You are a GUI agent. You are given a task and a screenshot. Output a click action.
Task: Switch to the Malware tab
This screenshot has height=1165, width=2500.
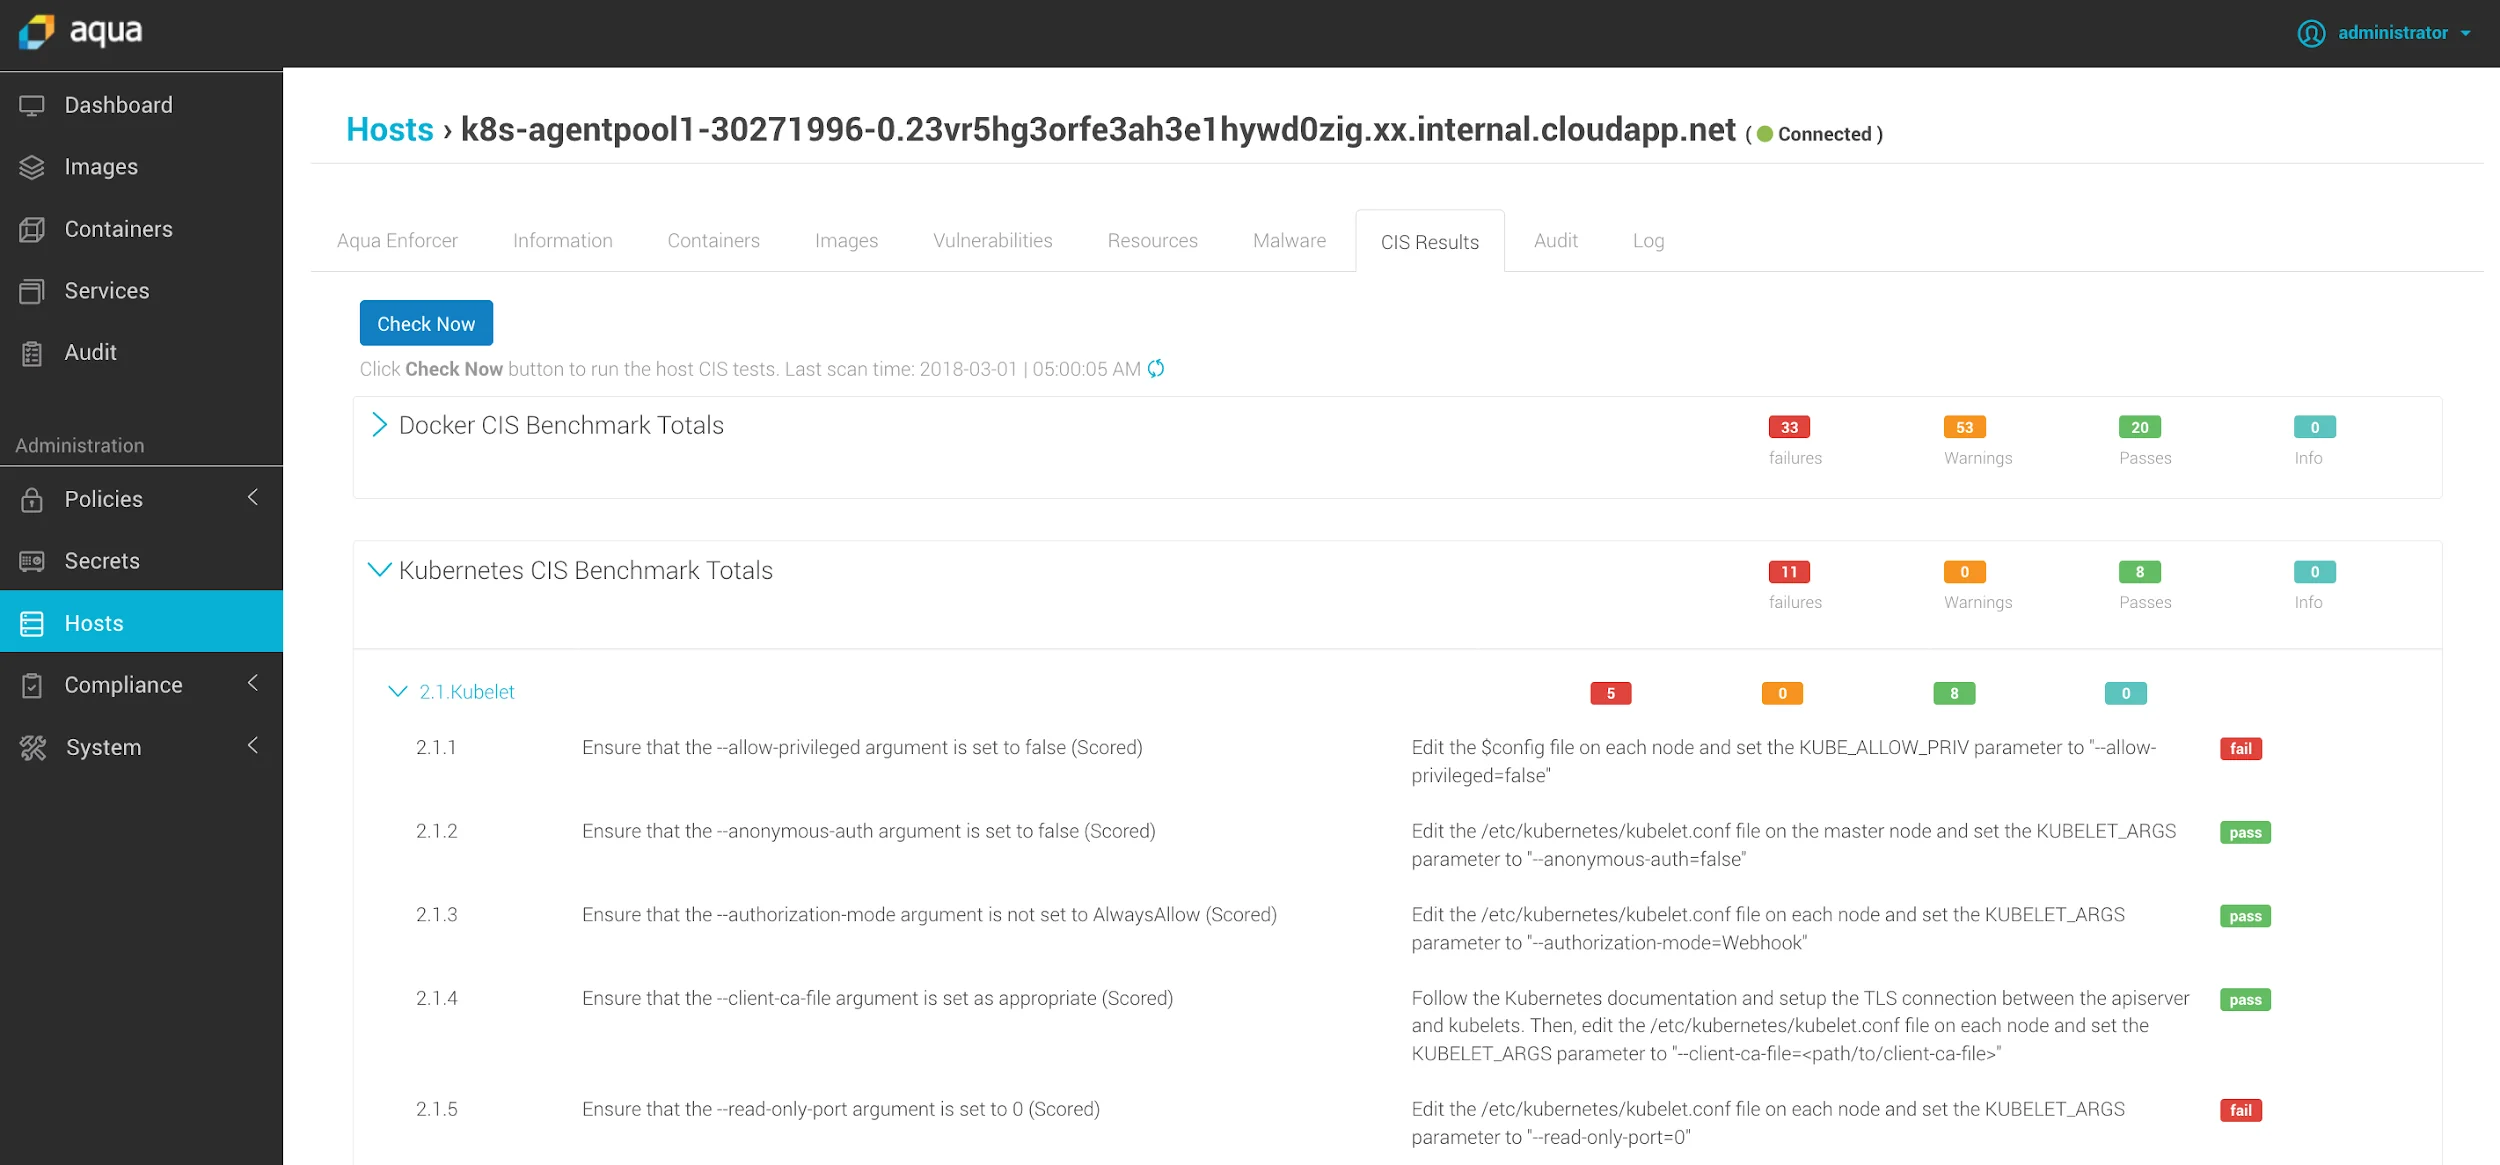(1288, 241)
